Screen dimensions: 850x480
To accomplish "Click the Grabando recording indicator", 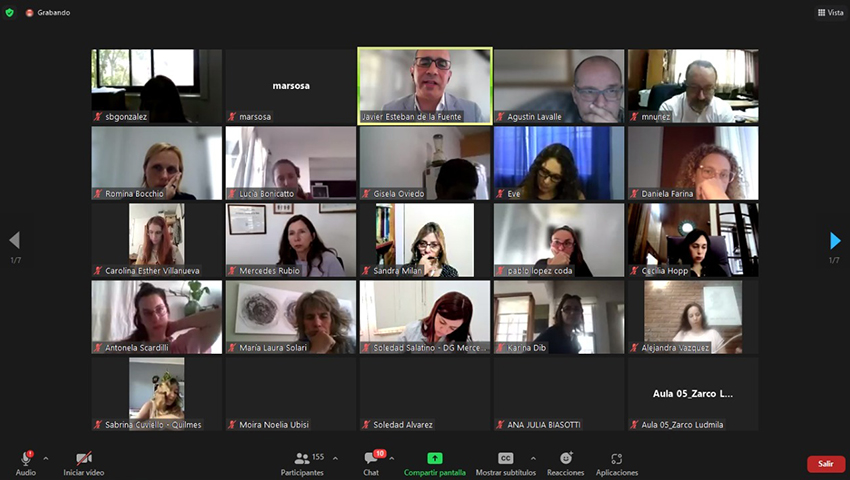I will tap(48, 12).
